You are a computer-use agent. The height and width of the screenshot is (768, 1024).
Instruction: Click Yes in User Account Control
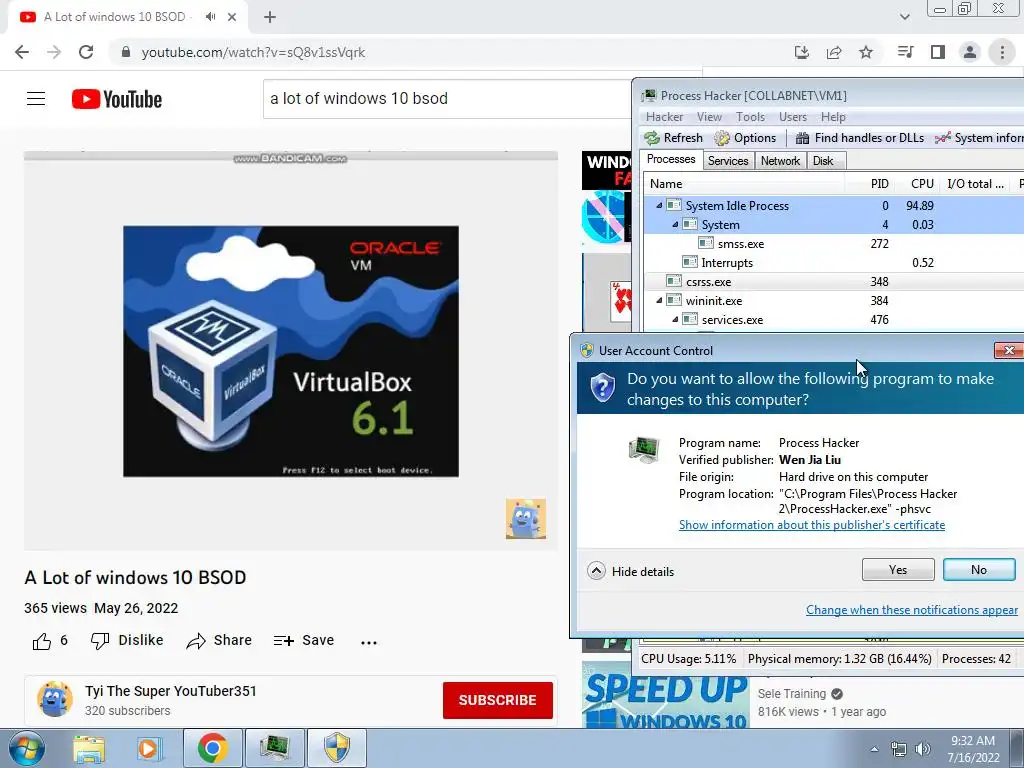click(898, 569)
